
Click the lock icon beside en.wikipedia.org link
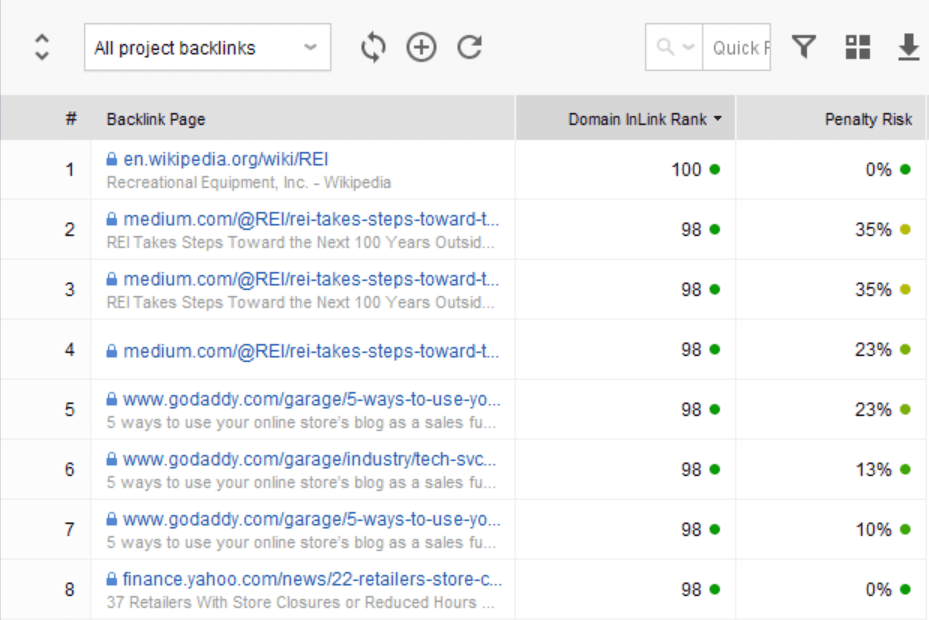click(111, 159)
